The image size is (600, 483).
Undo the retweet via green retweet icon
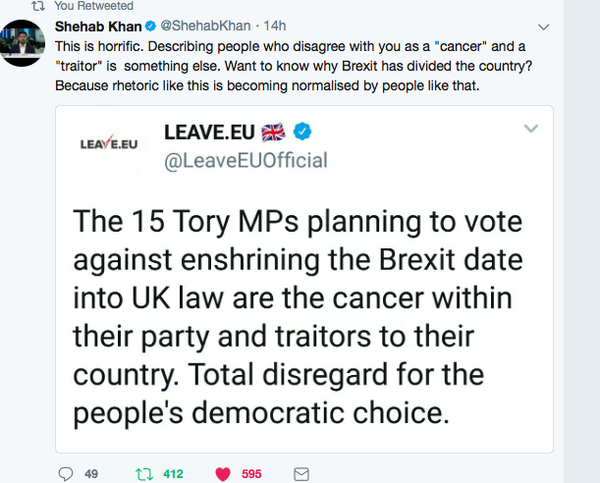[x=145, y=473]
